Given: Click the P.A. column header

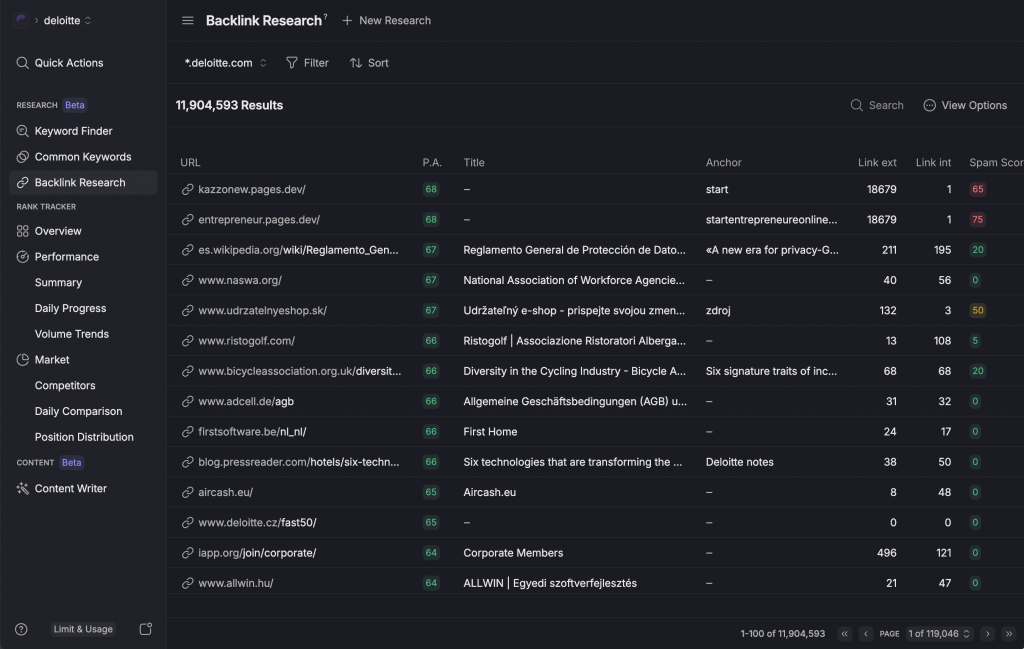Looking at the screenshot, I should click(x=432, y=163).
